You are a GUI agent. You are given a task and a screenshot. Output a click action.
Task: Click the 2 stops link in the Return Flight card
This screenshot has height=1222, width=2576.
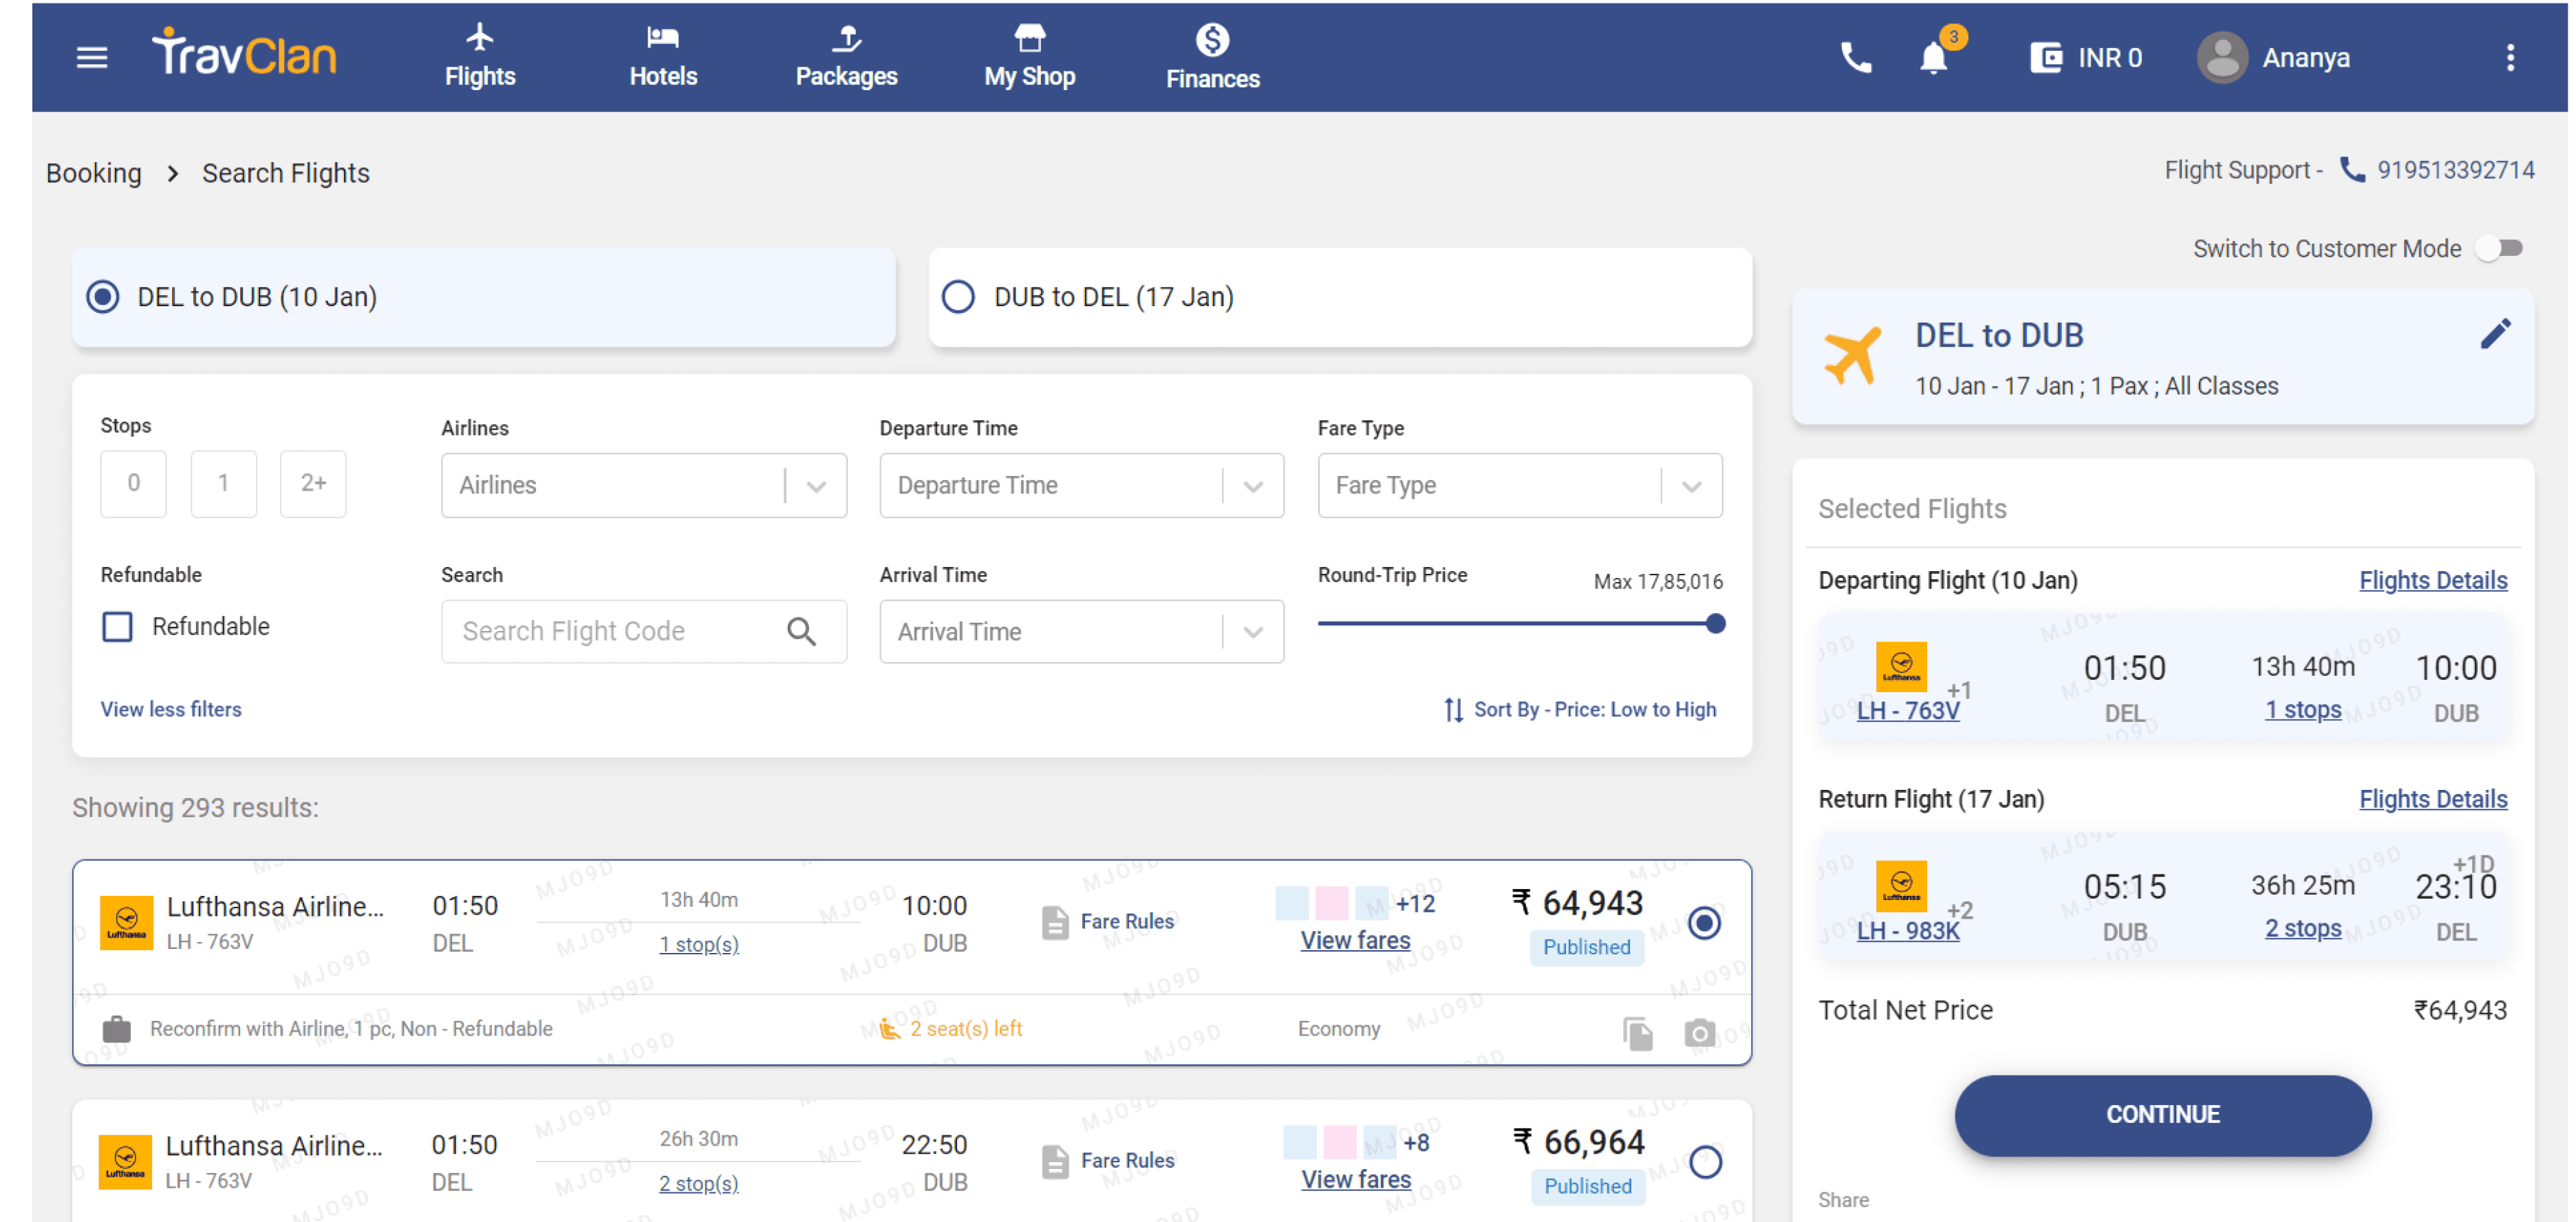pyautogui.click(x=2302, y=928)
